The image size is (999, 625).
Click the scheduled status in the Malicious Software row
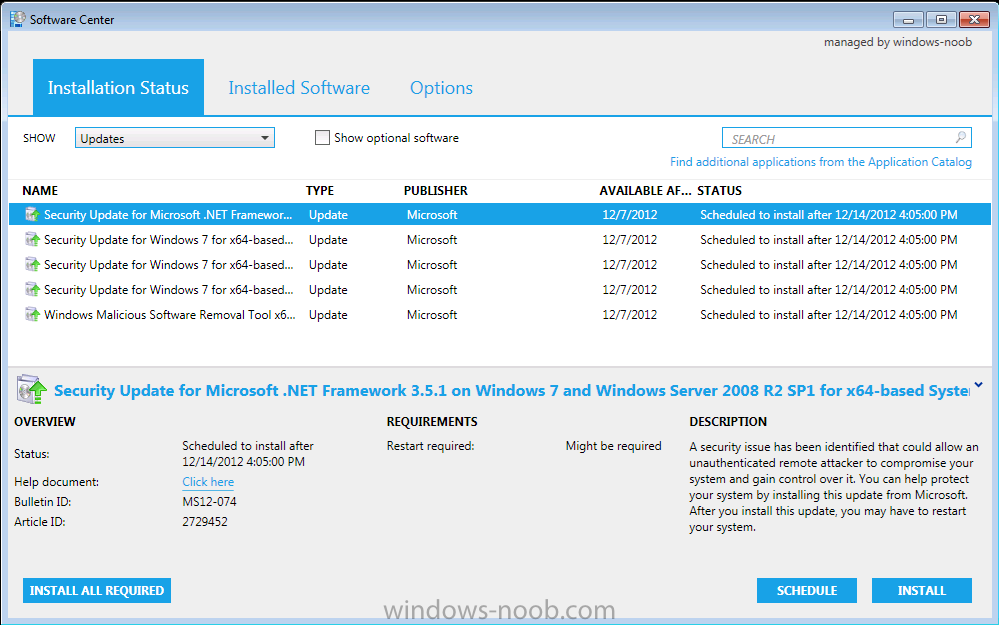click(x=828, y=315)
